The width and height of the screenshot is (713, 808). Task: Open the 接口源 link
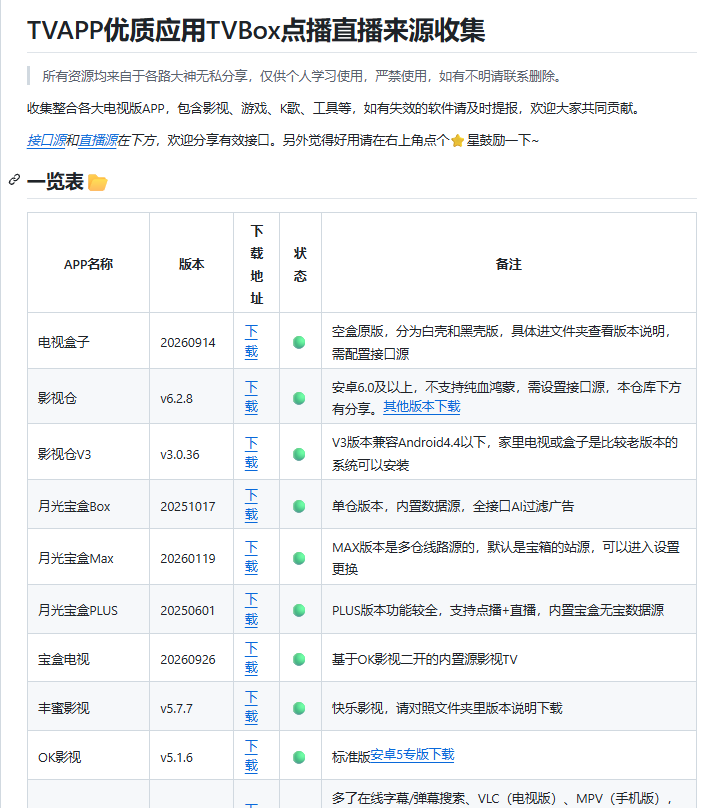(x=46, y=140)
